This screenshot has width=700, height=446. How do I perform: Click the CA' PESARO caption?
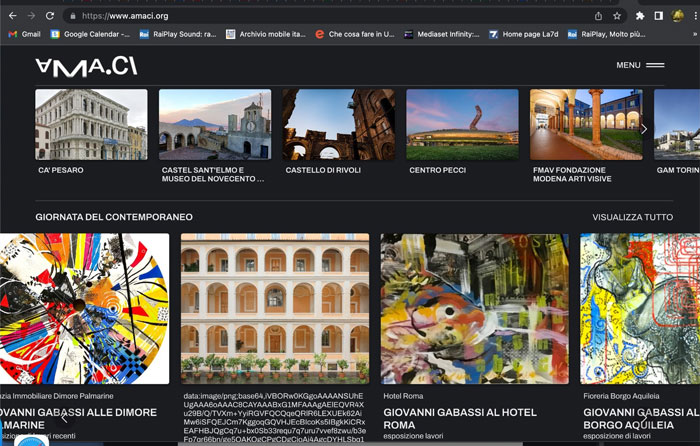coord(61,170)
